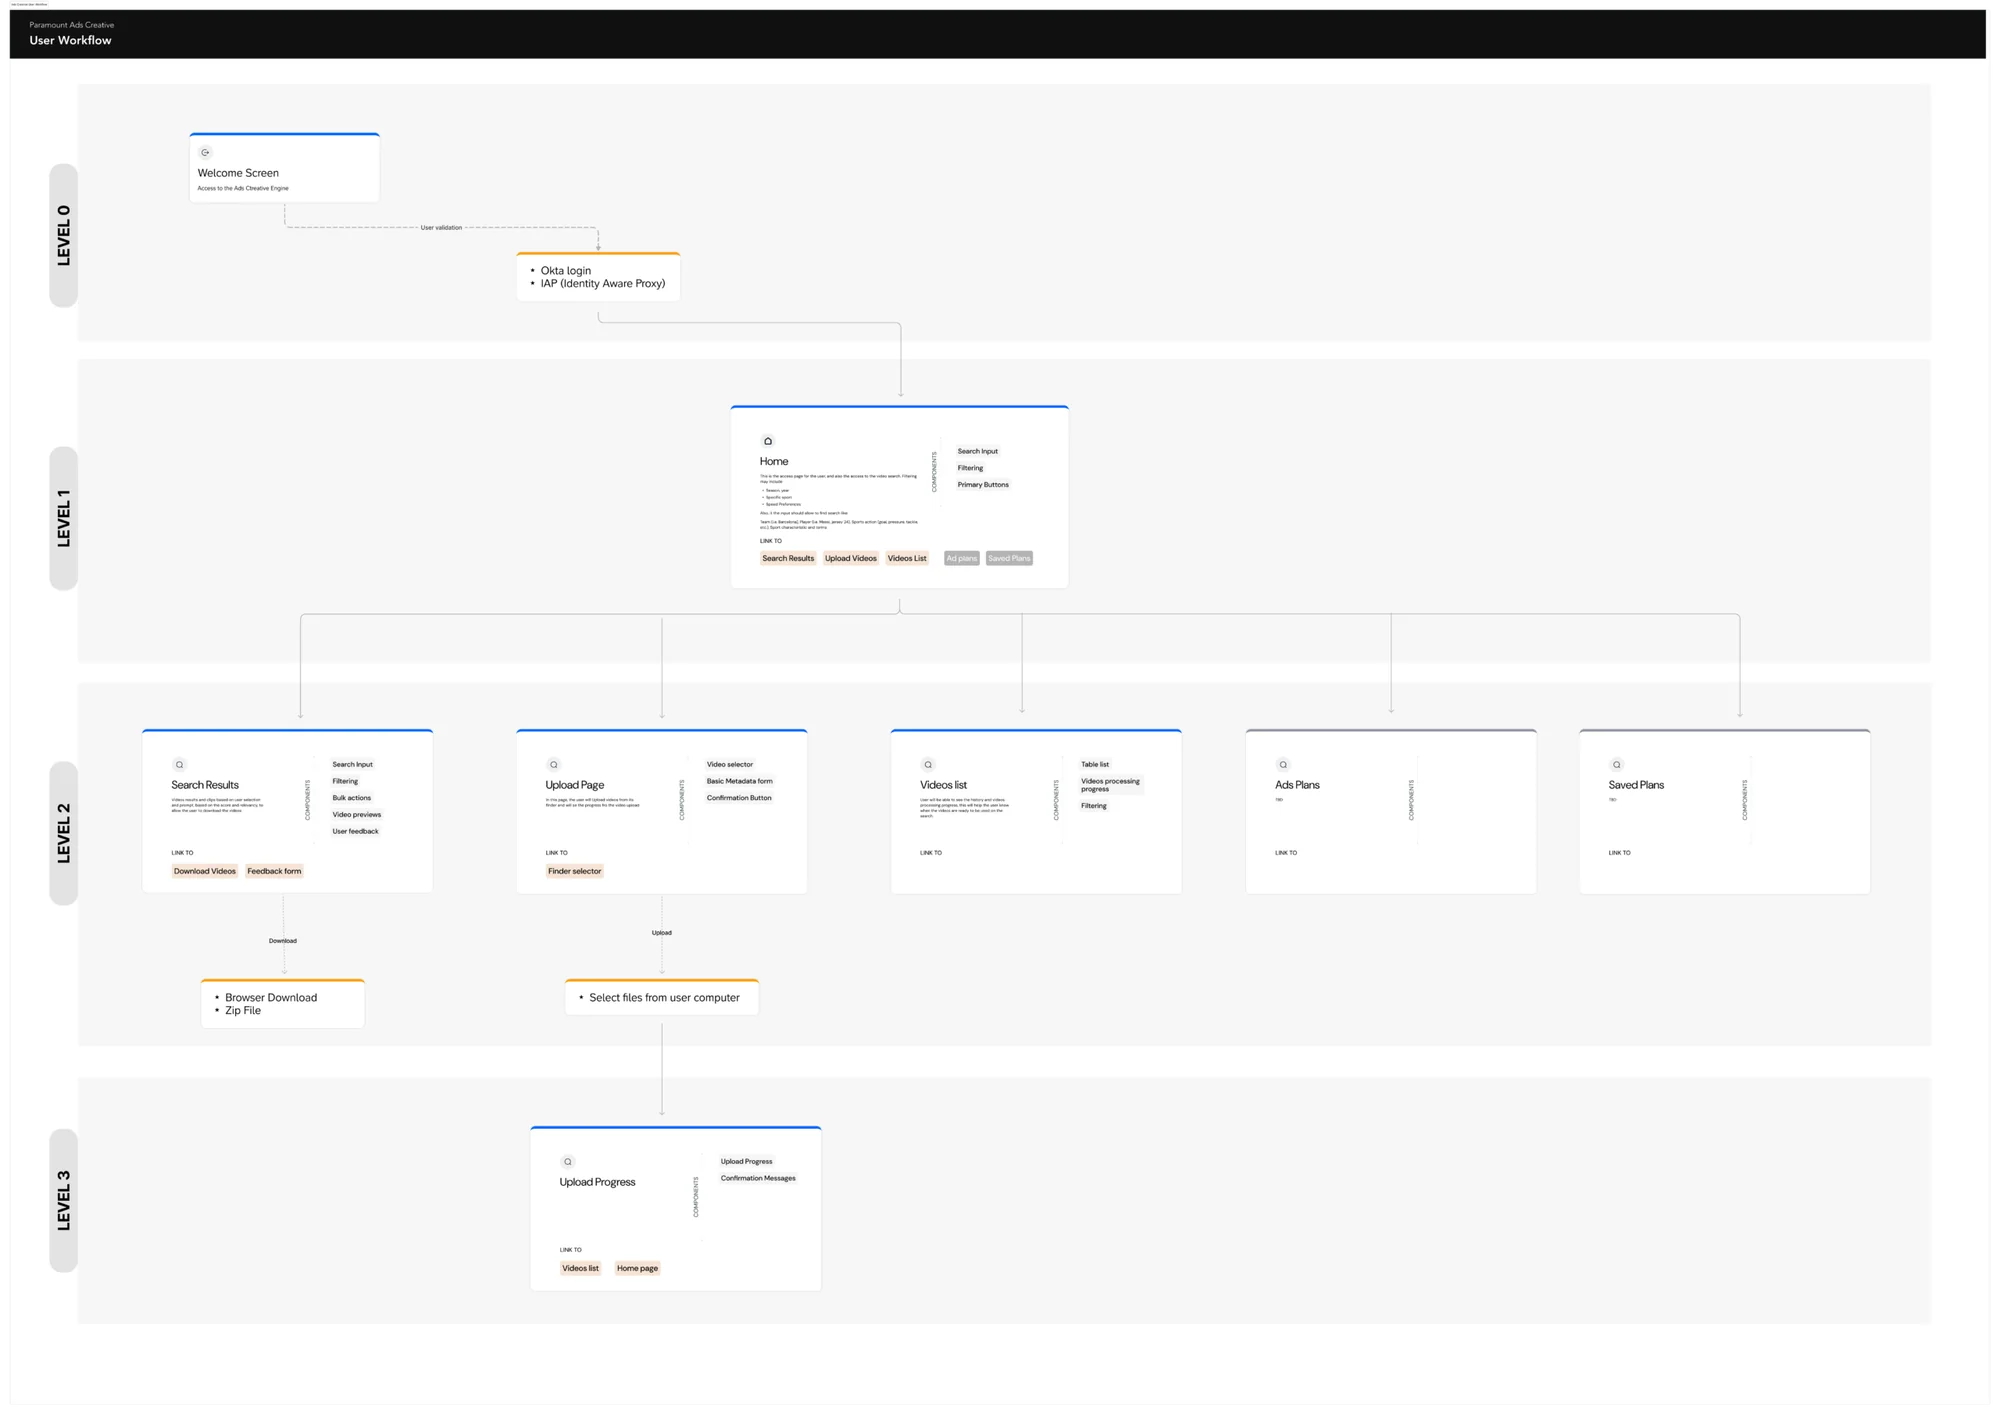
Task: Click the Welcome Screen title
Action: pos(238,173)
